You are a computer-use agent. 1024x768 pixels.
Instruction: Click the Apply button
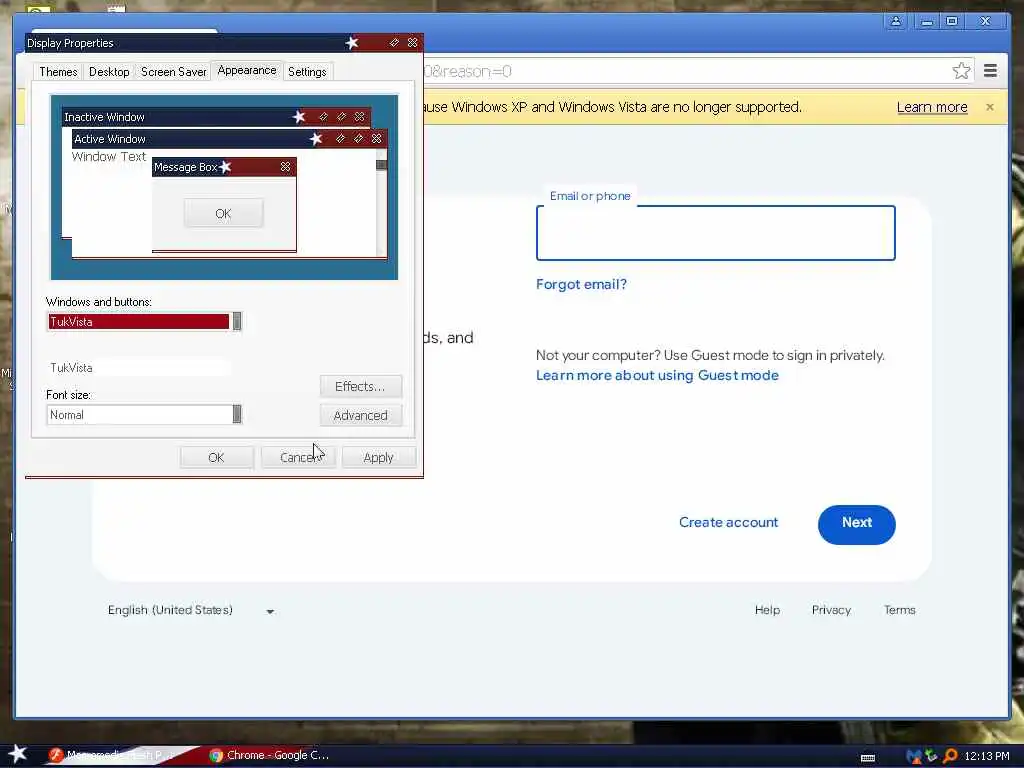(379, 457)
